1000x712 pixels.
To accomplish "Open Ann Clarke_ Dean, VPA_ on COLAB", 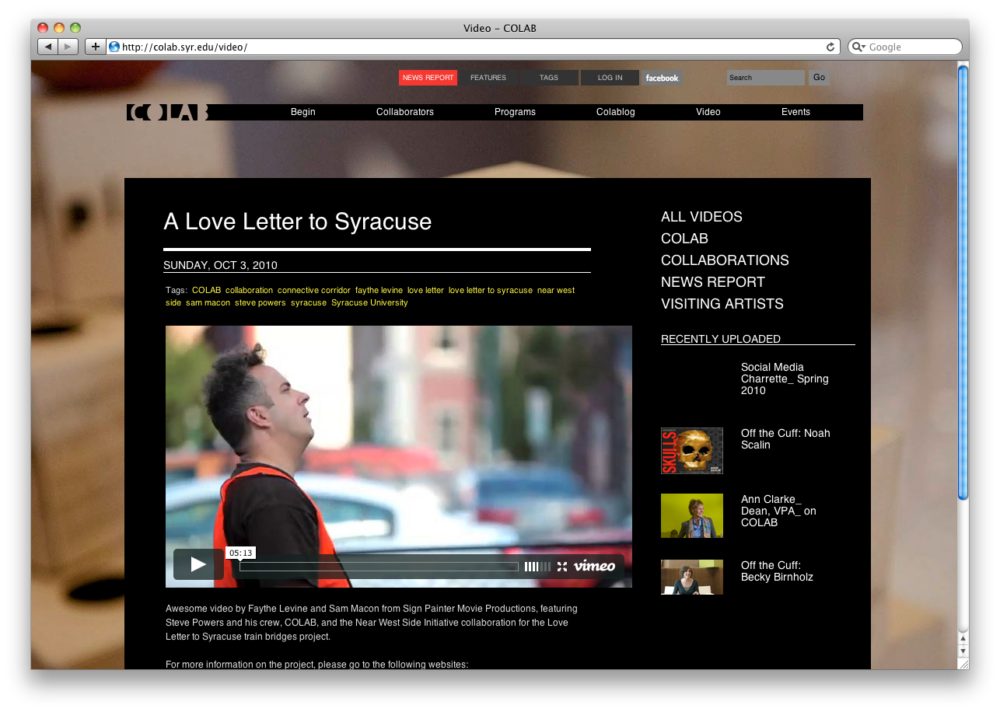I will tap(778, 511).
